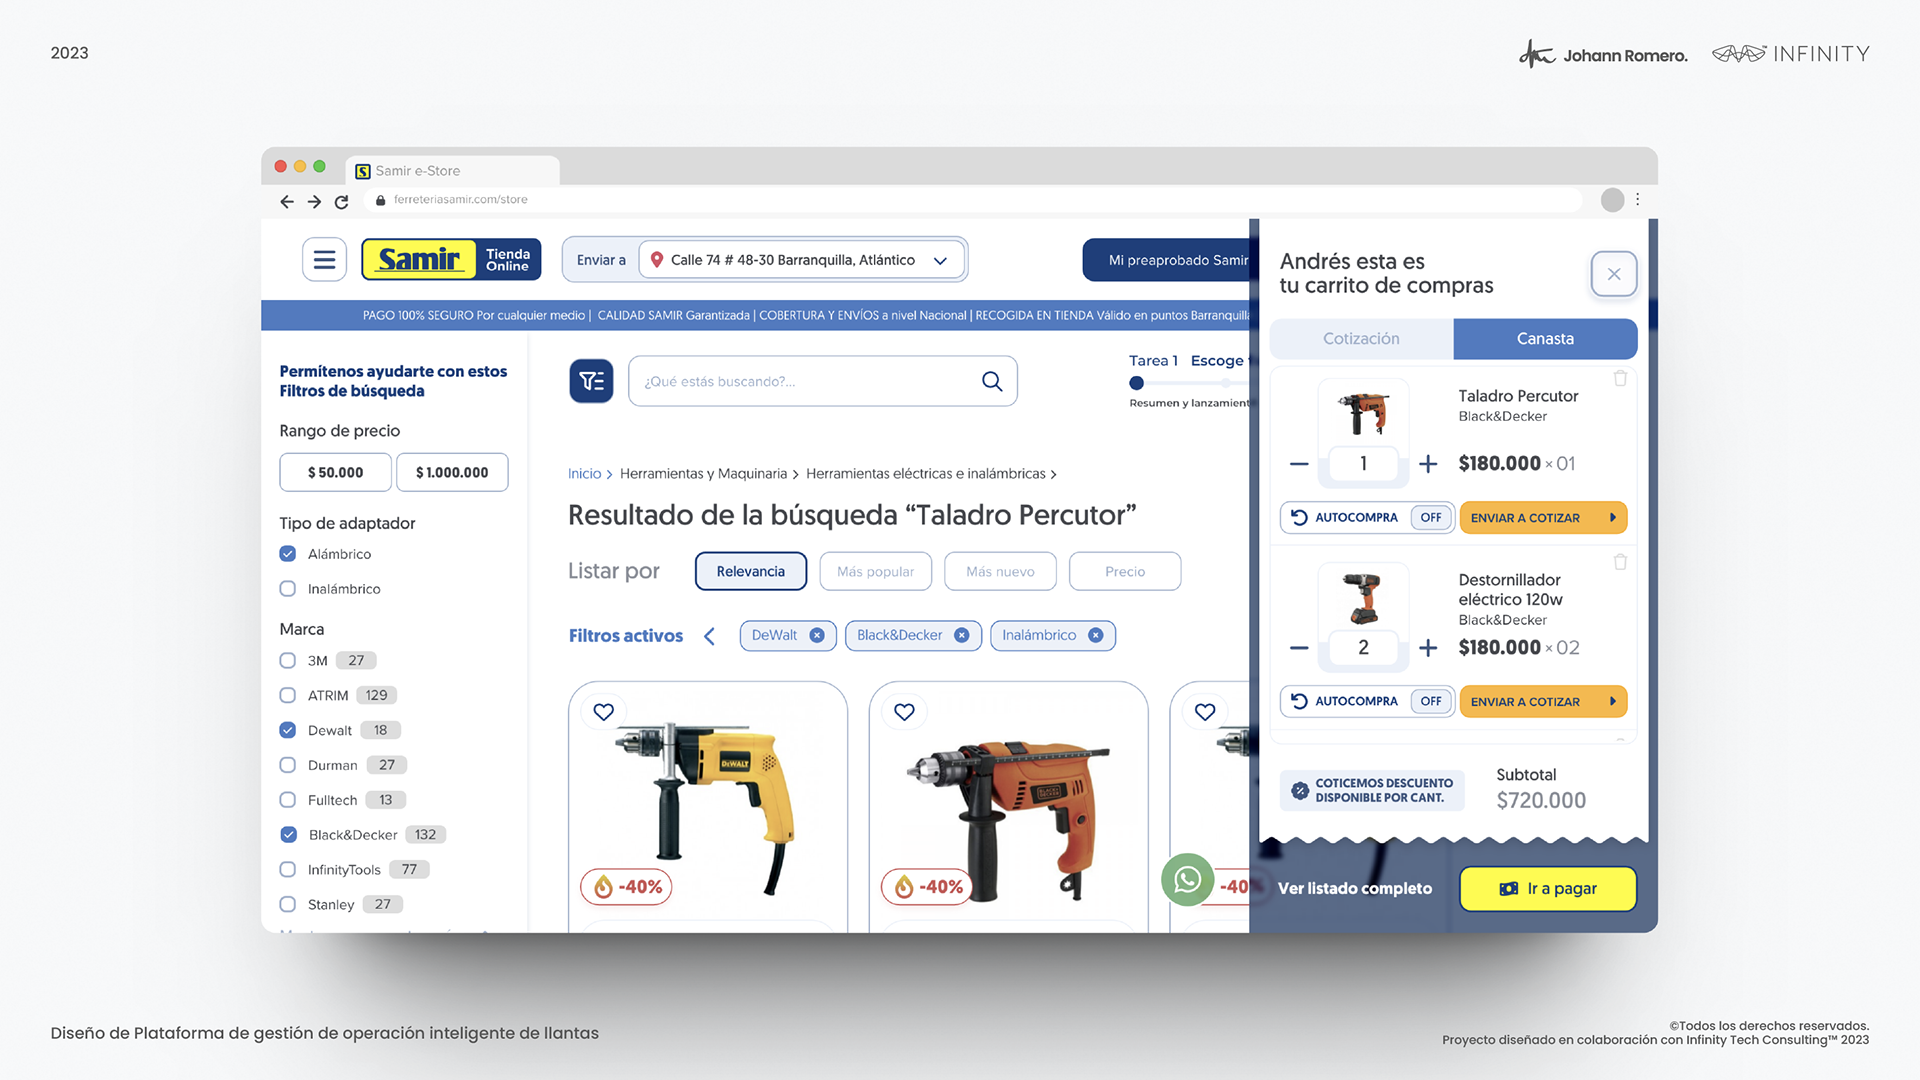The image size is (1920, 1080).
Task: Open Herramientas y Maquinaria breadcrumb
Action: (703, 474)
